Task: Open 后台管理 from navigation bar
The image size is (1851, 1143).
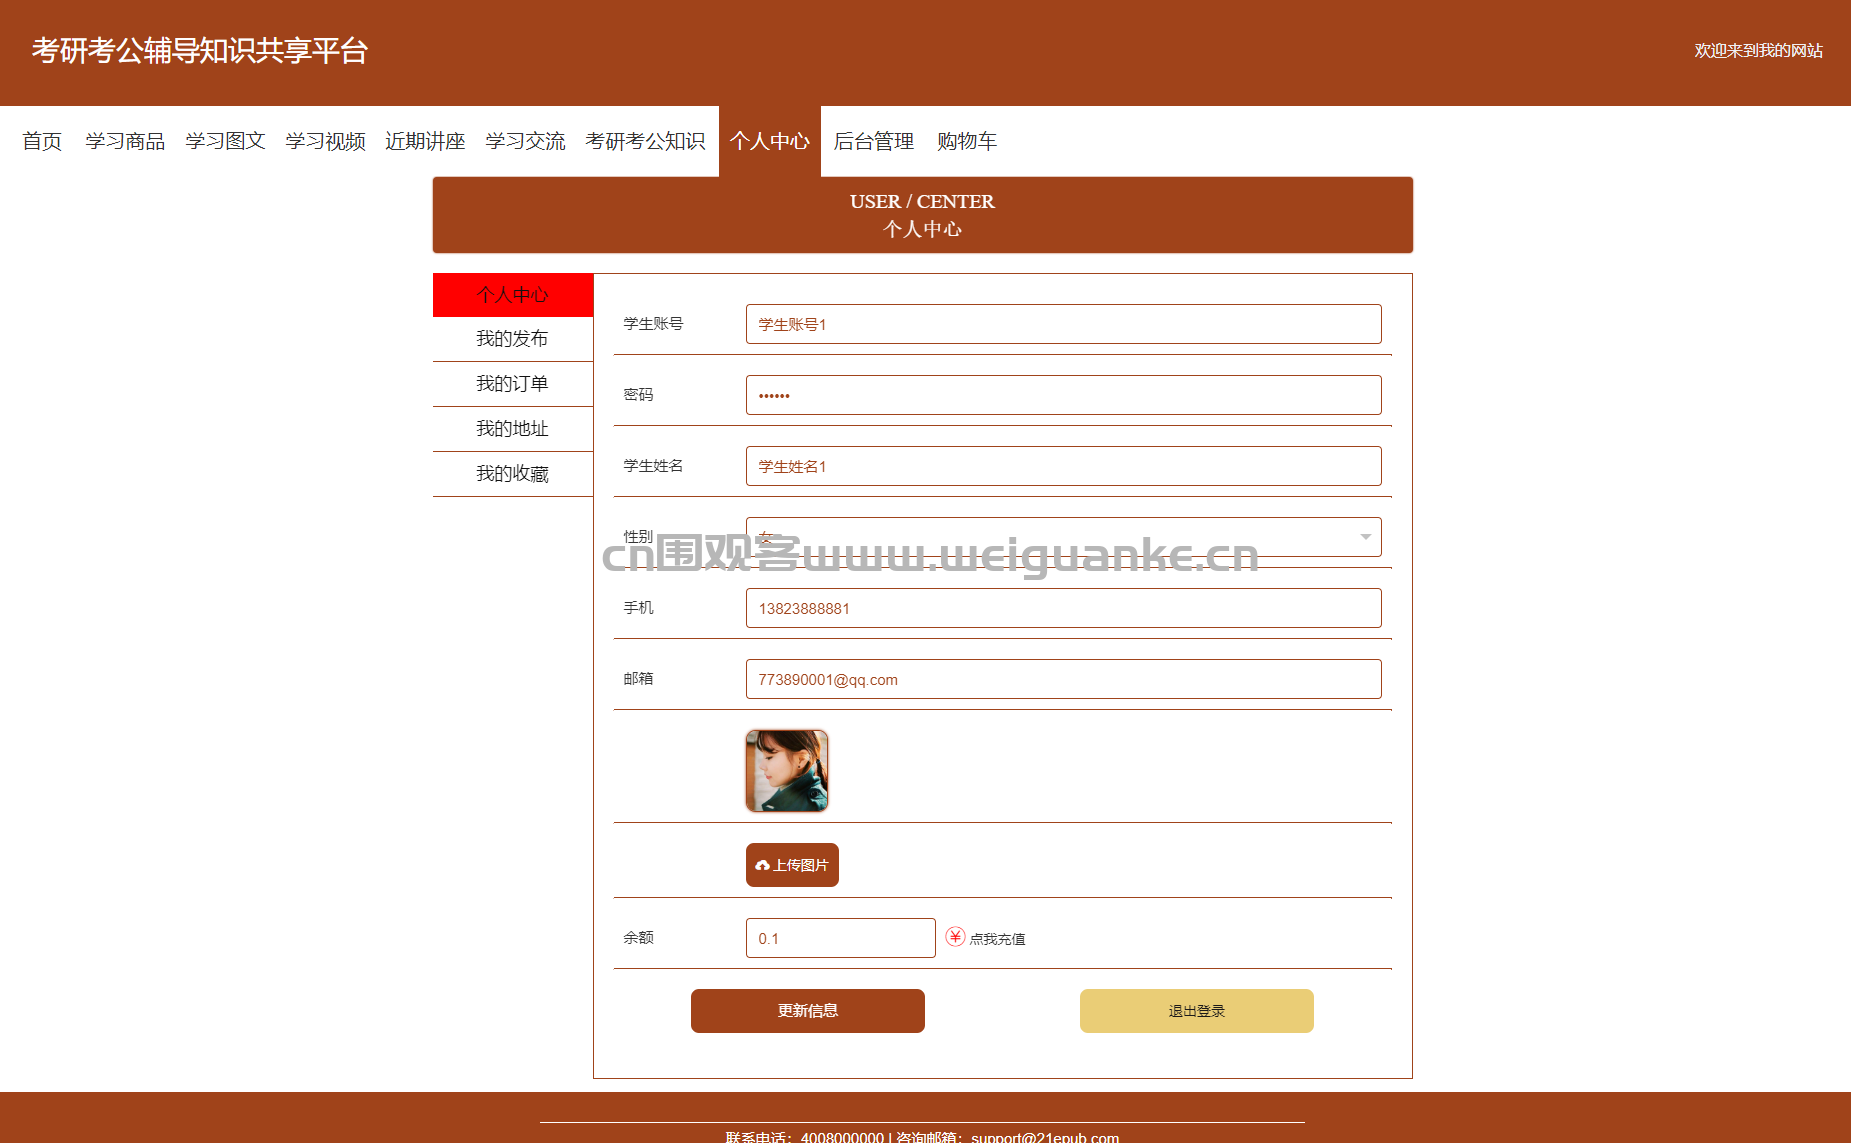Action: 873,141
